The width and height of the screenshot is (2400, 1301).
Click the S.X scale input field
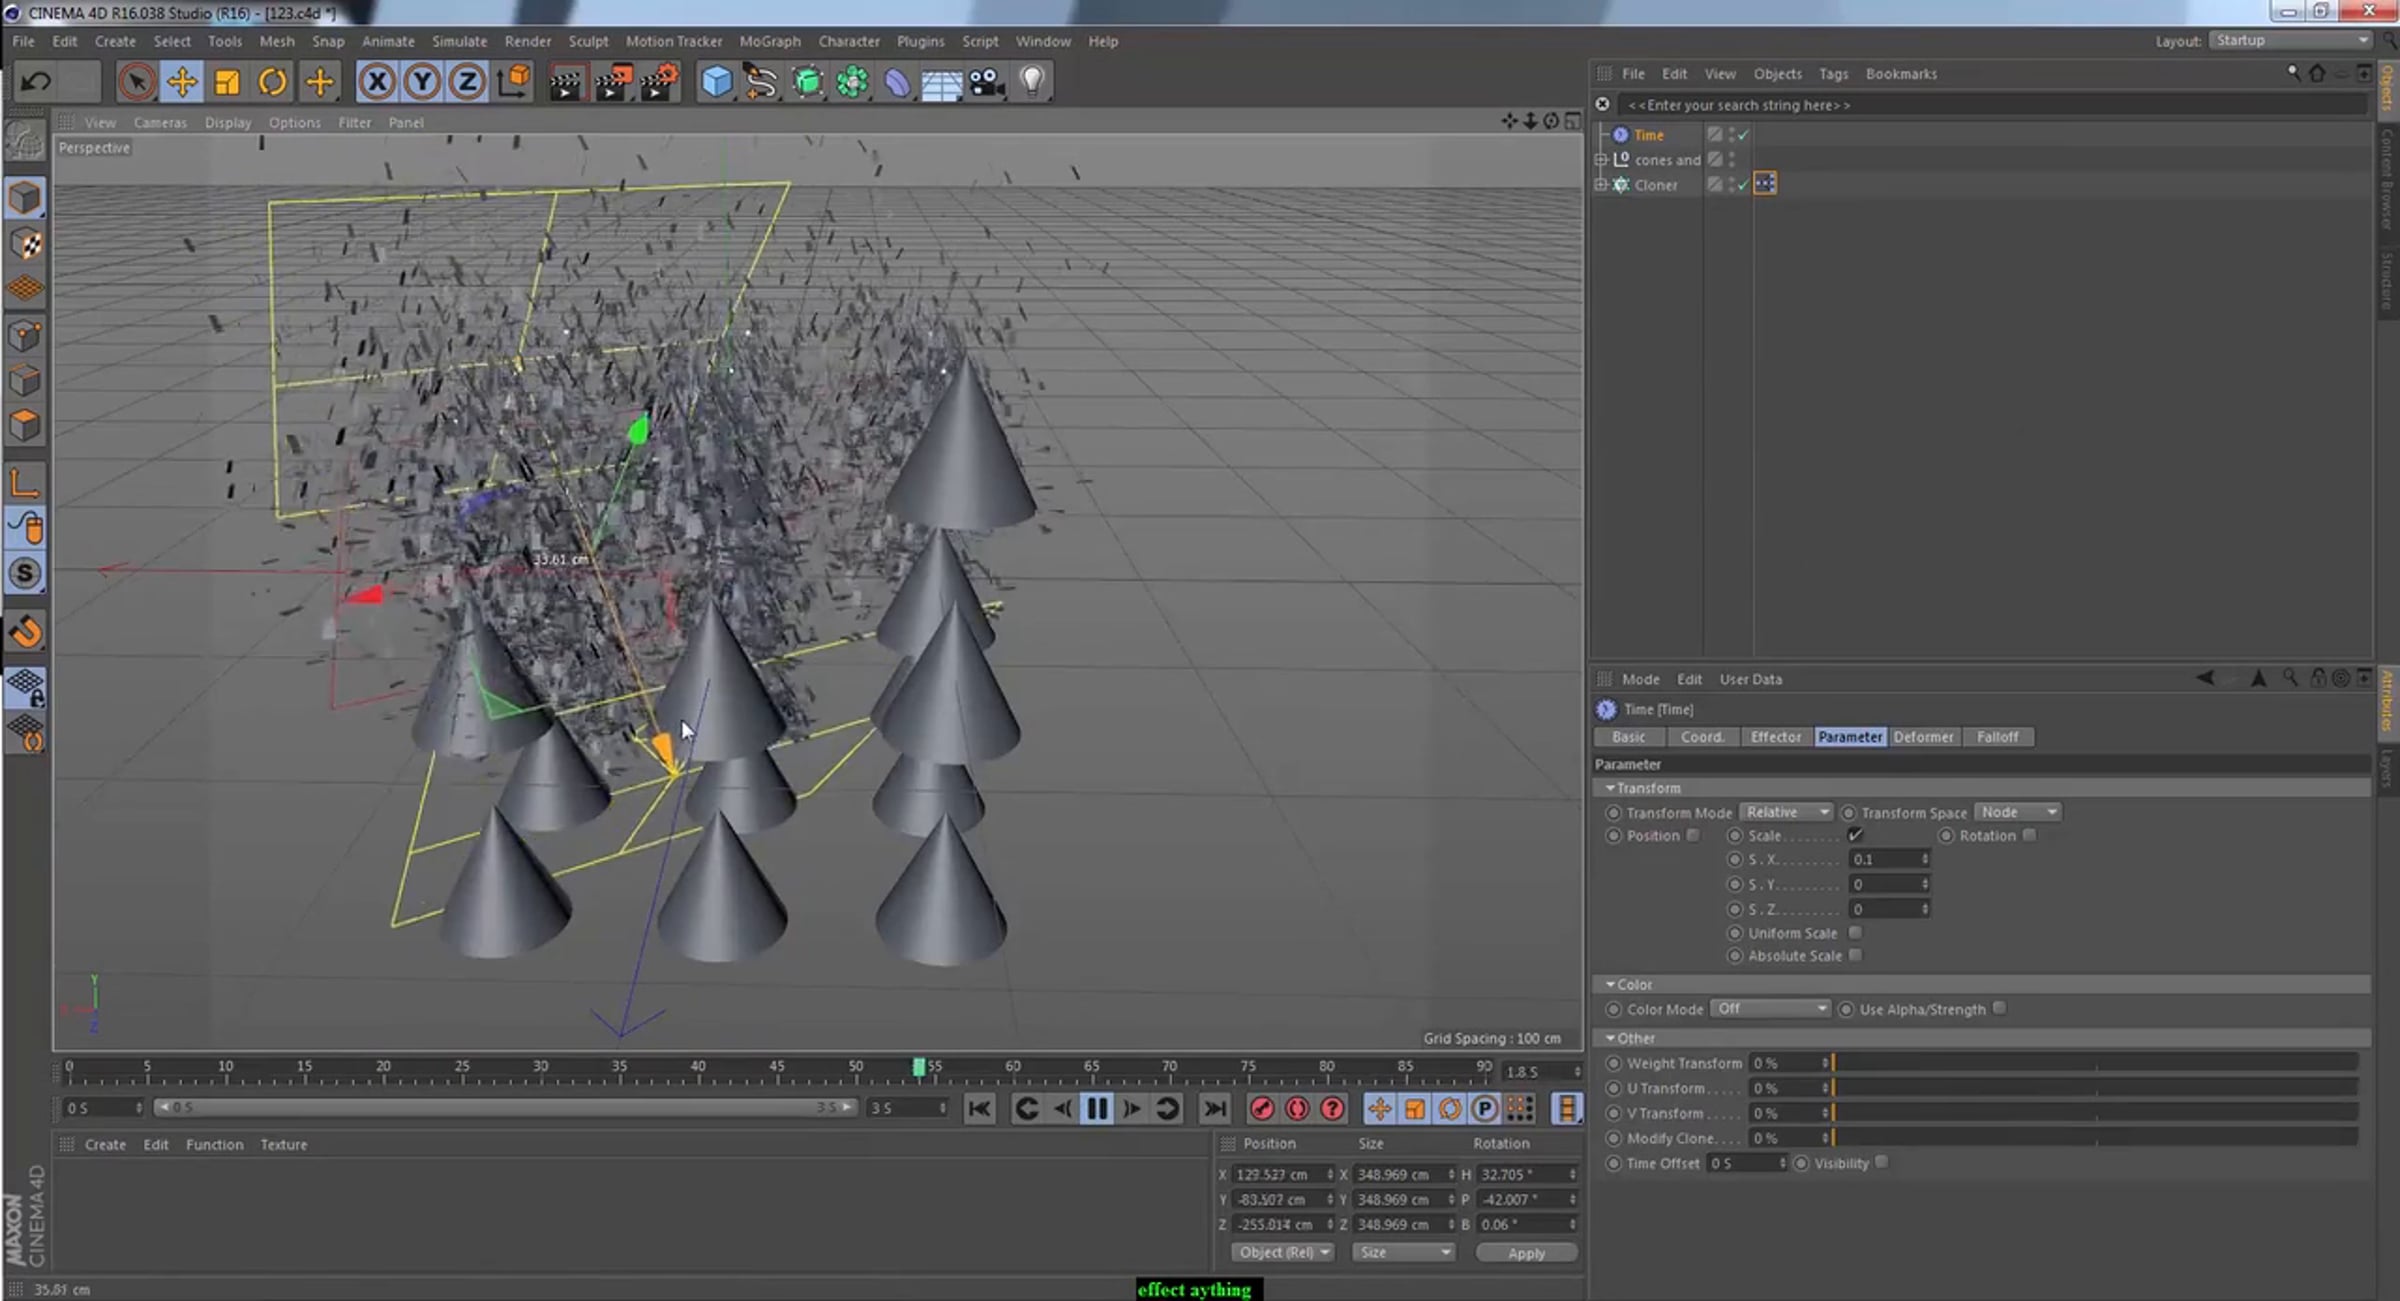[x=1888, y=859]
